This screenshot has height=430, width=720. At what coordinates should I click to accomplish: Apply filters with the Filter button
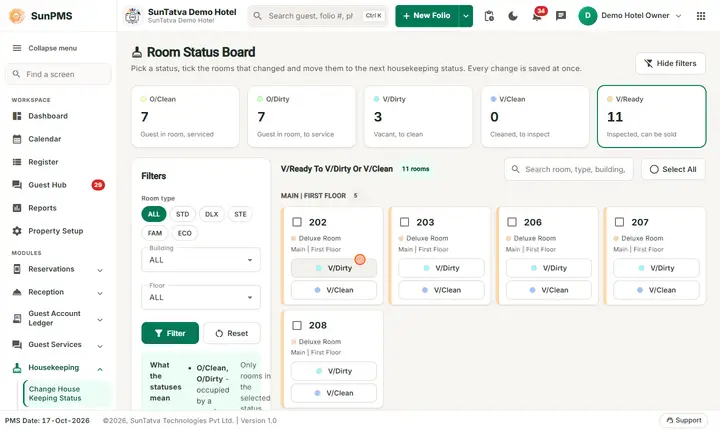(x=170, y=333)
